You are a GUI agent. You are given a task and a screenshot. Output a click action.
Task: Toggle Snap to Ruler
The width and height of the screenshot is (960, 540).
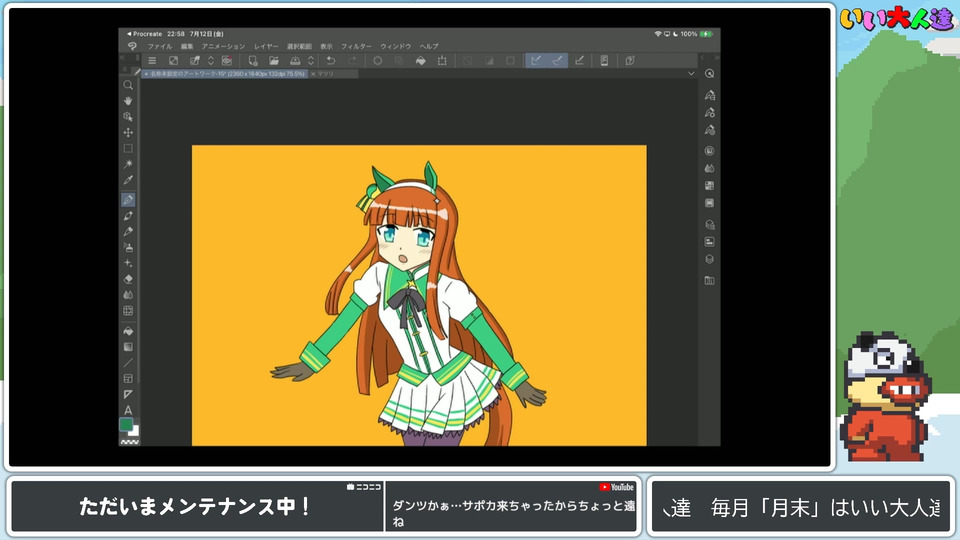click(x=536, y=60)
